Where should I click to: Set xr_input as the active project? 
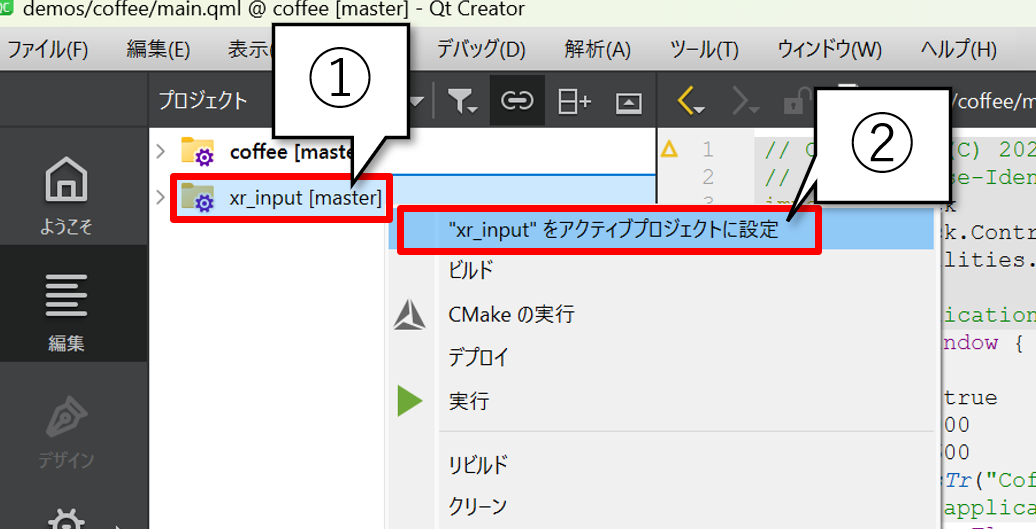pos(612,229)
